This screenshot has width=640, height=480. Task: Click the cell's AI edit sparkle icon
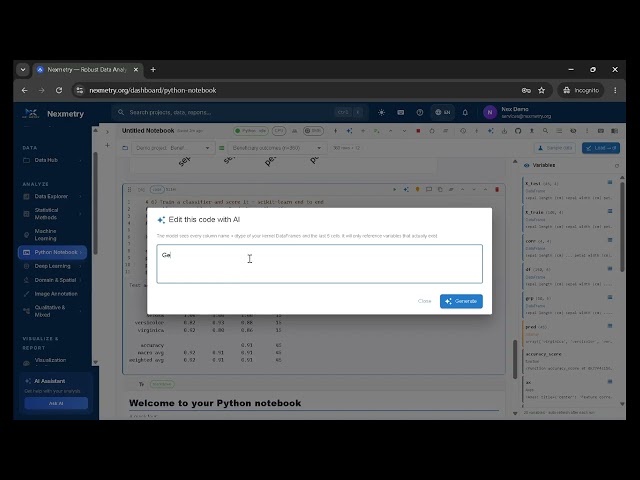(406, 189)
